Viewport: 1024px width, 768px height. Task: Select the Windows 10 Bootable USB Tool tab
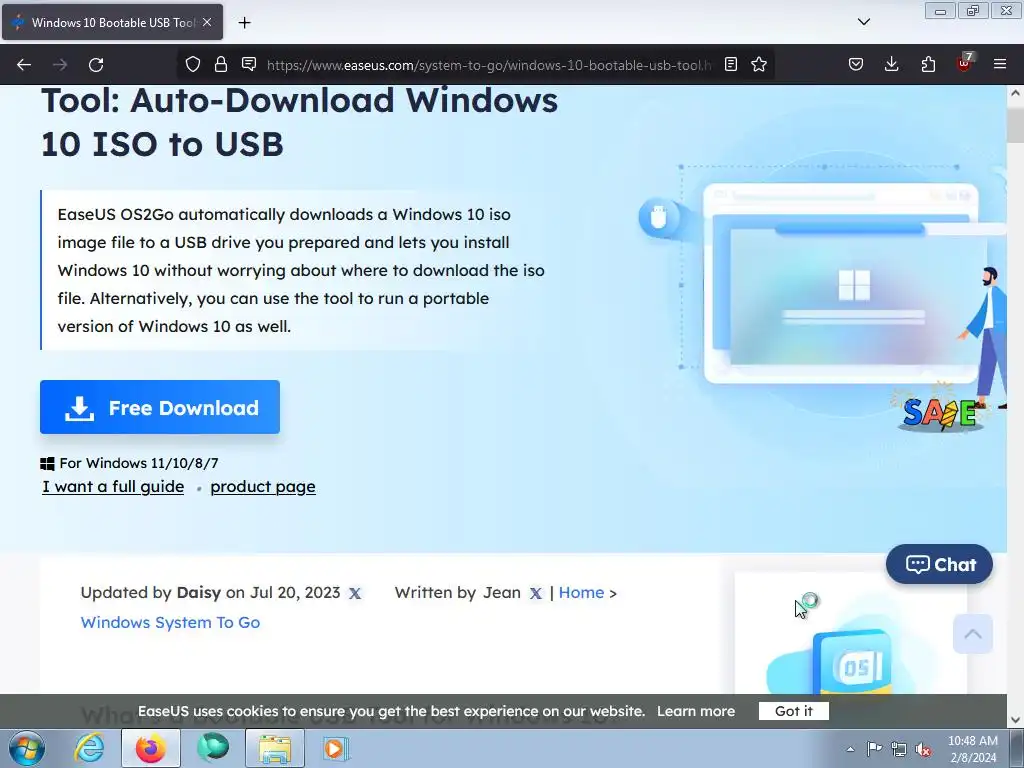pyautogui.click(x=112, y=22)
